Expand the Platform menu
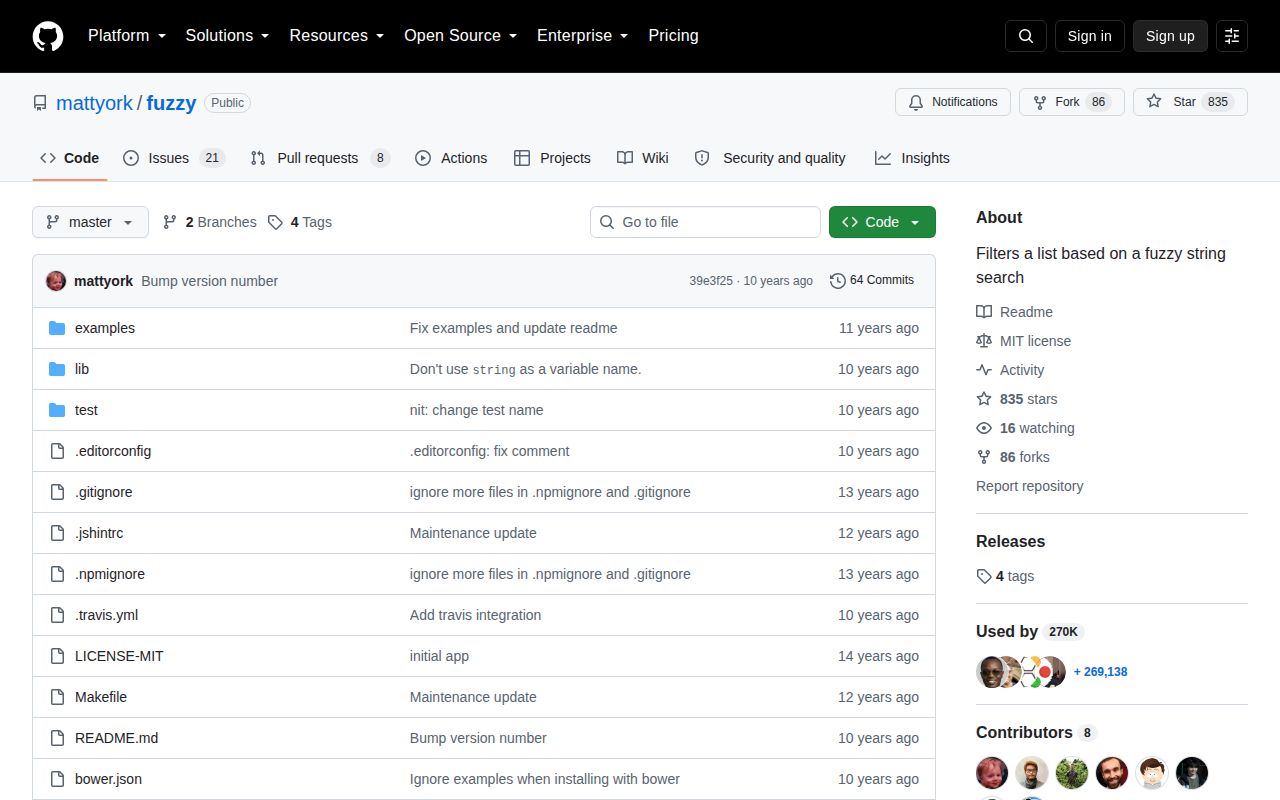 pyautogui.click(x=128, y=35)
